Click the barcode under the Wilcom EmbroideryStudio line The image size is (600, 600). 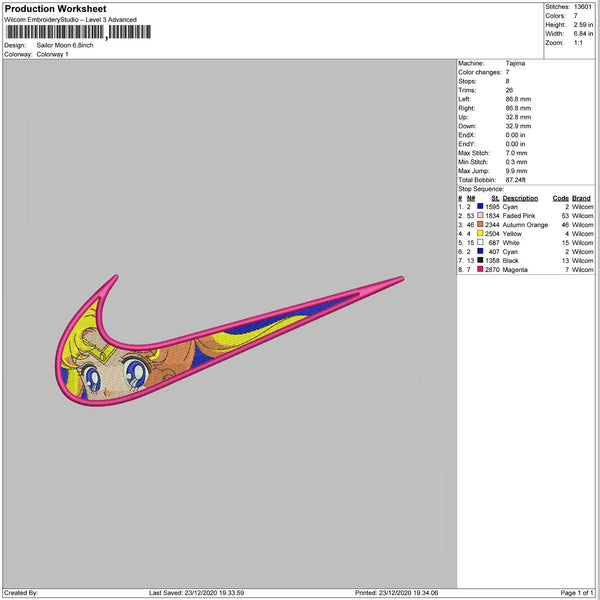(78, 32)
